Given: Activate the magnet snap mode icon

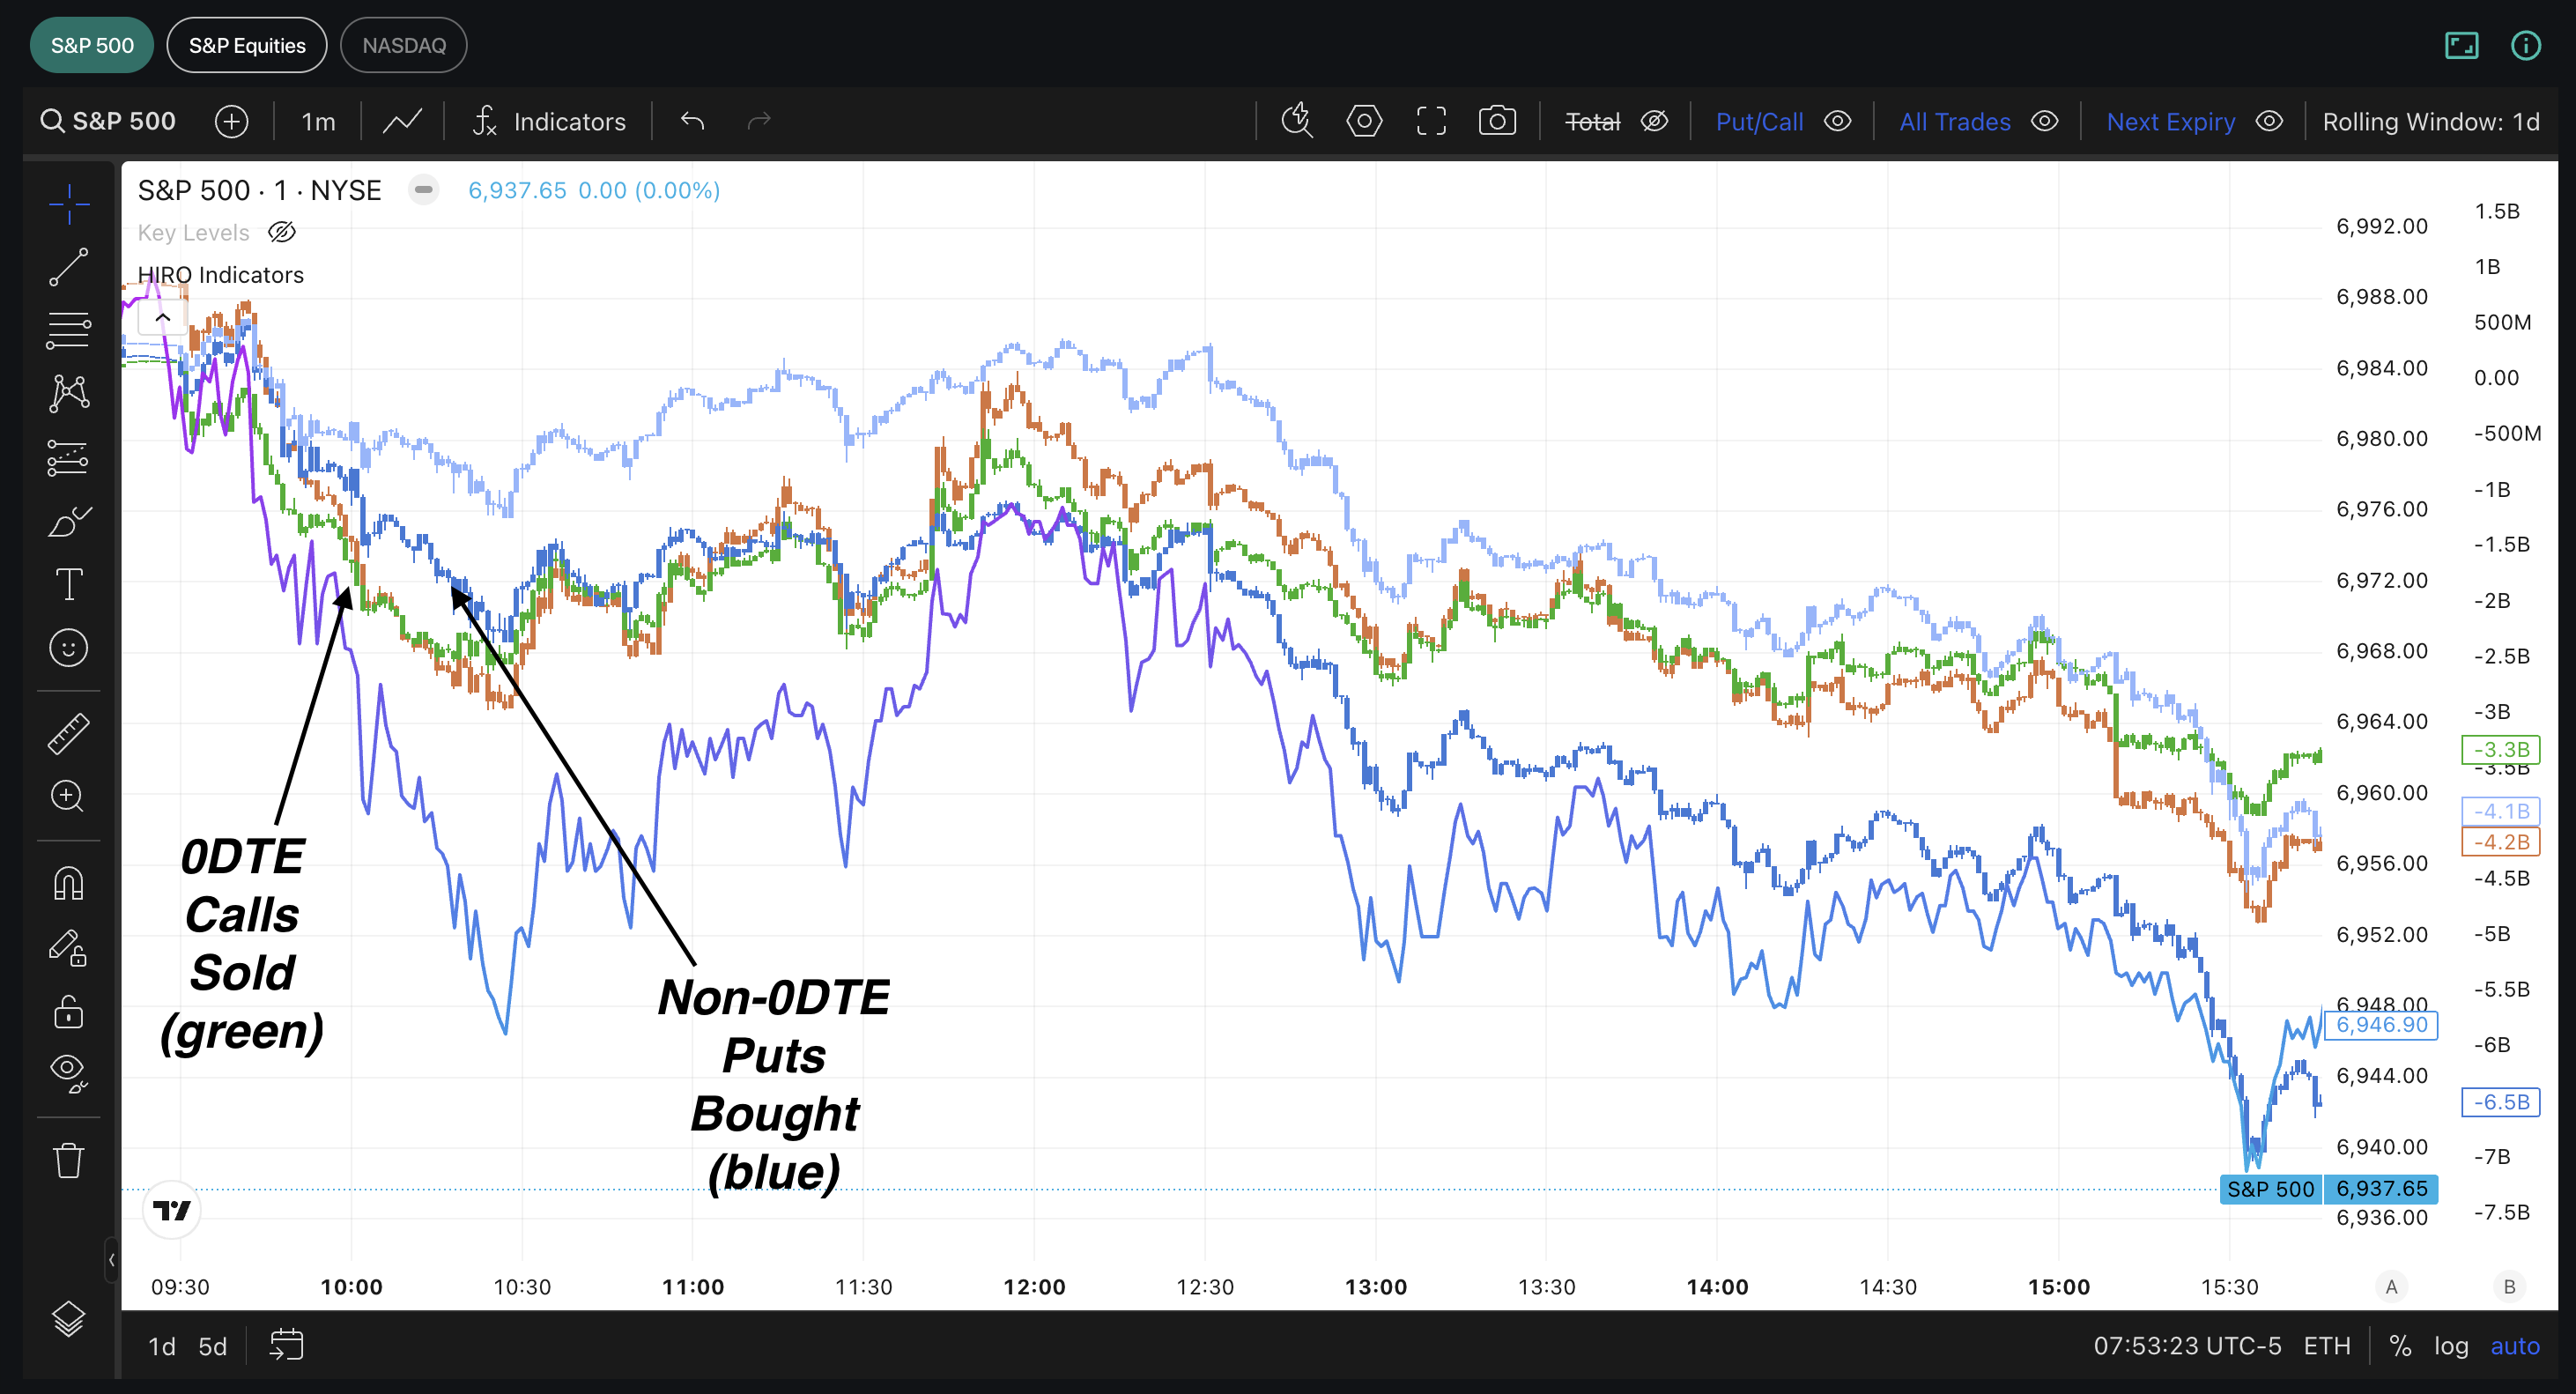Looking at the screenshot, I should pos(68,883).
